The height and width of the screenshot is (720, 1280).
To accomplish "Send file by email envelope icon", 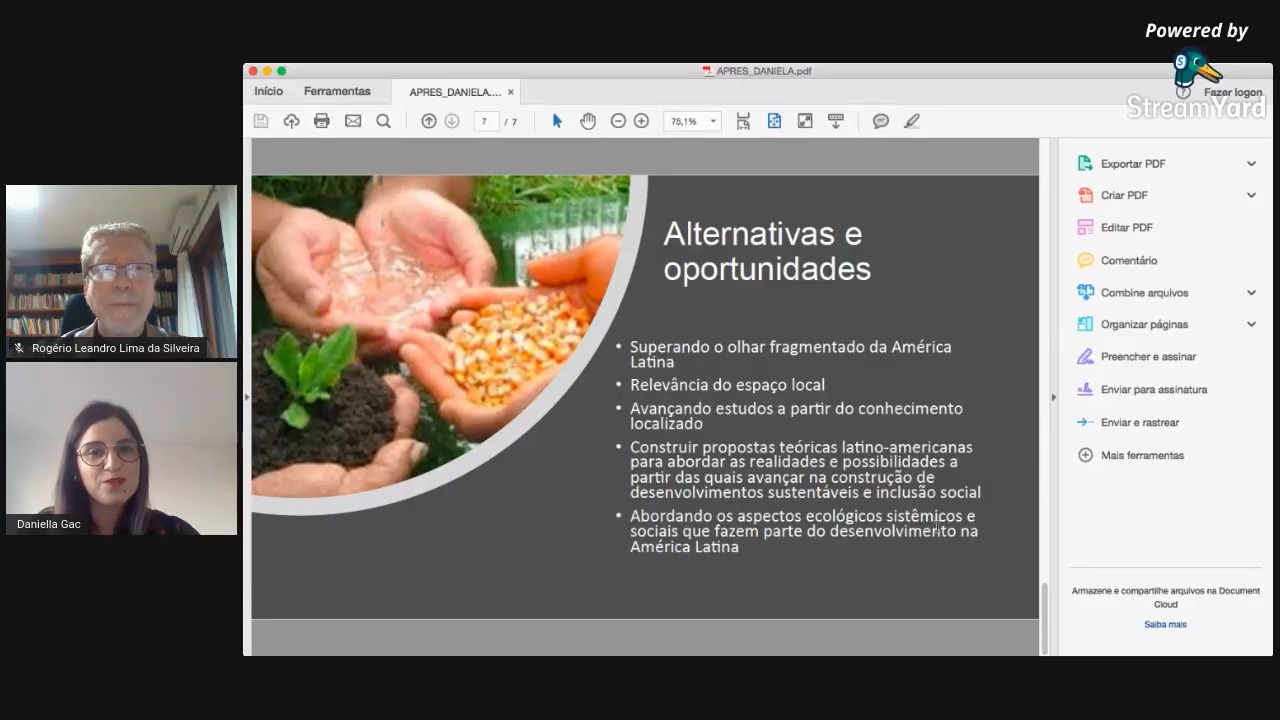I will pos(353,121).
